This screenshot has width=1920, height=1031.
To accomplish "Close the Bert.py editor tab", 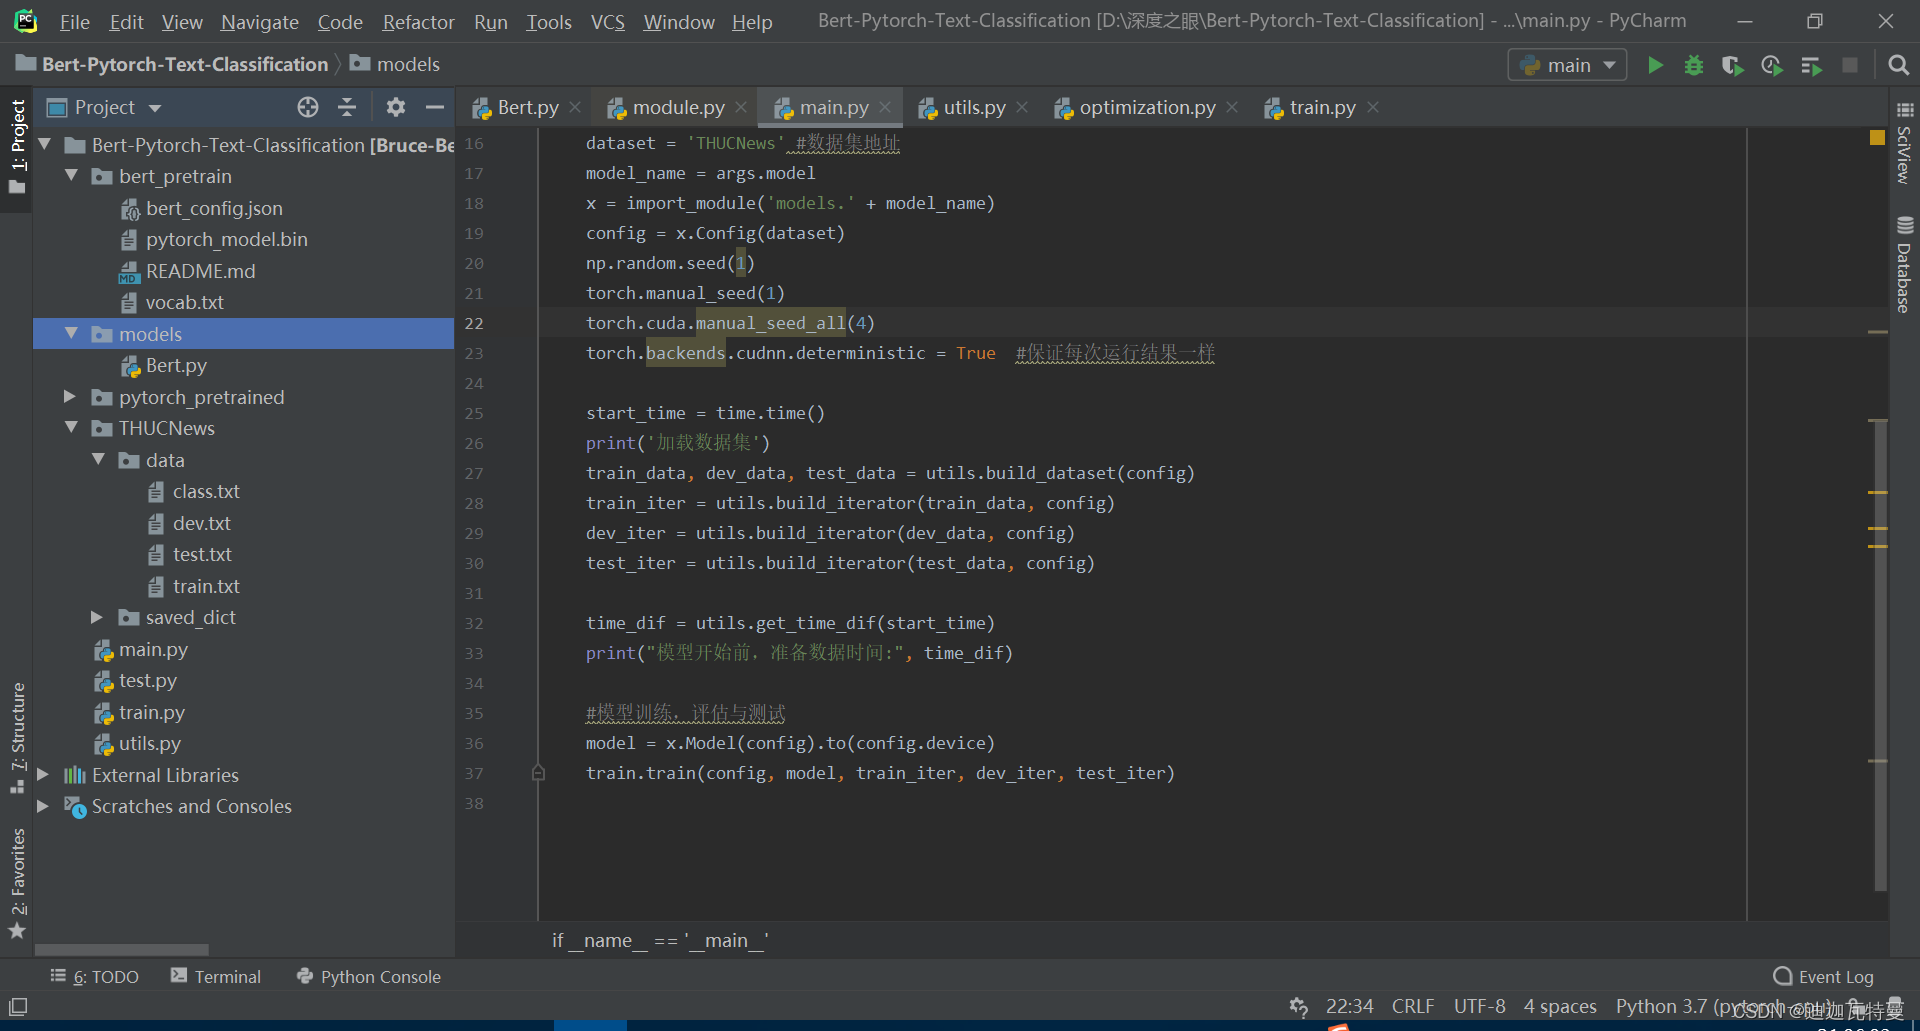I will pyautogui.click(x=575, y=107).
